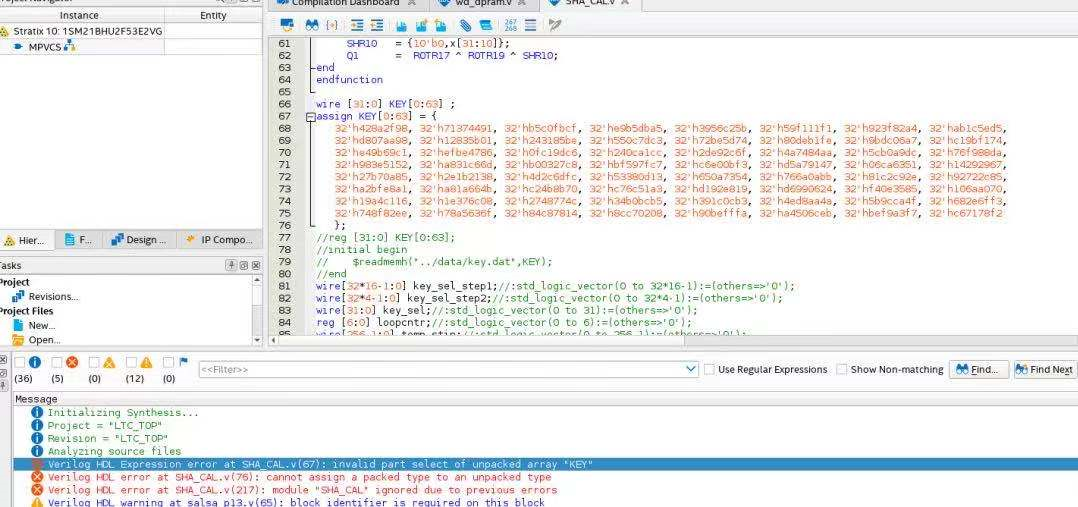Click the Open project file folder icon
The height and width of the screenshot is (507, 1078).
pos(19,340)
